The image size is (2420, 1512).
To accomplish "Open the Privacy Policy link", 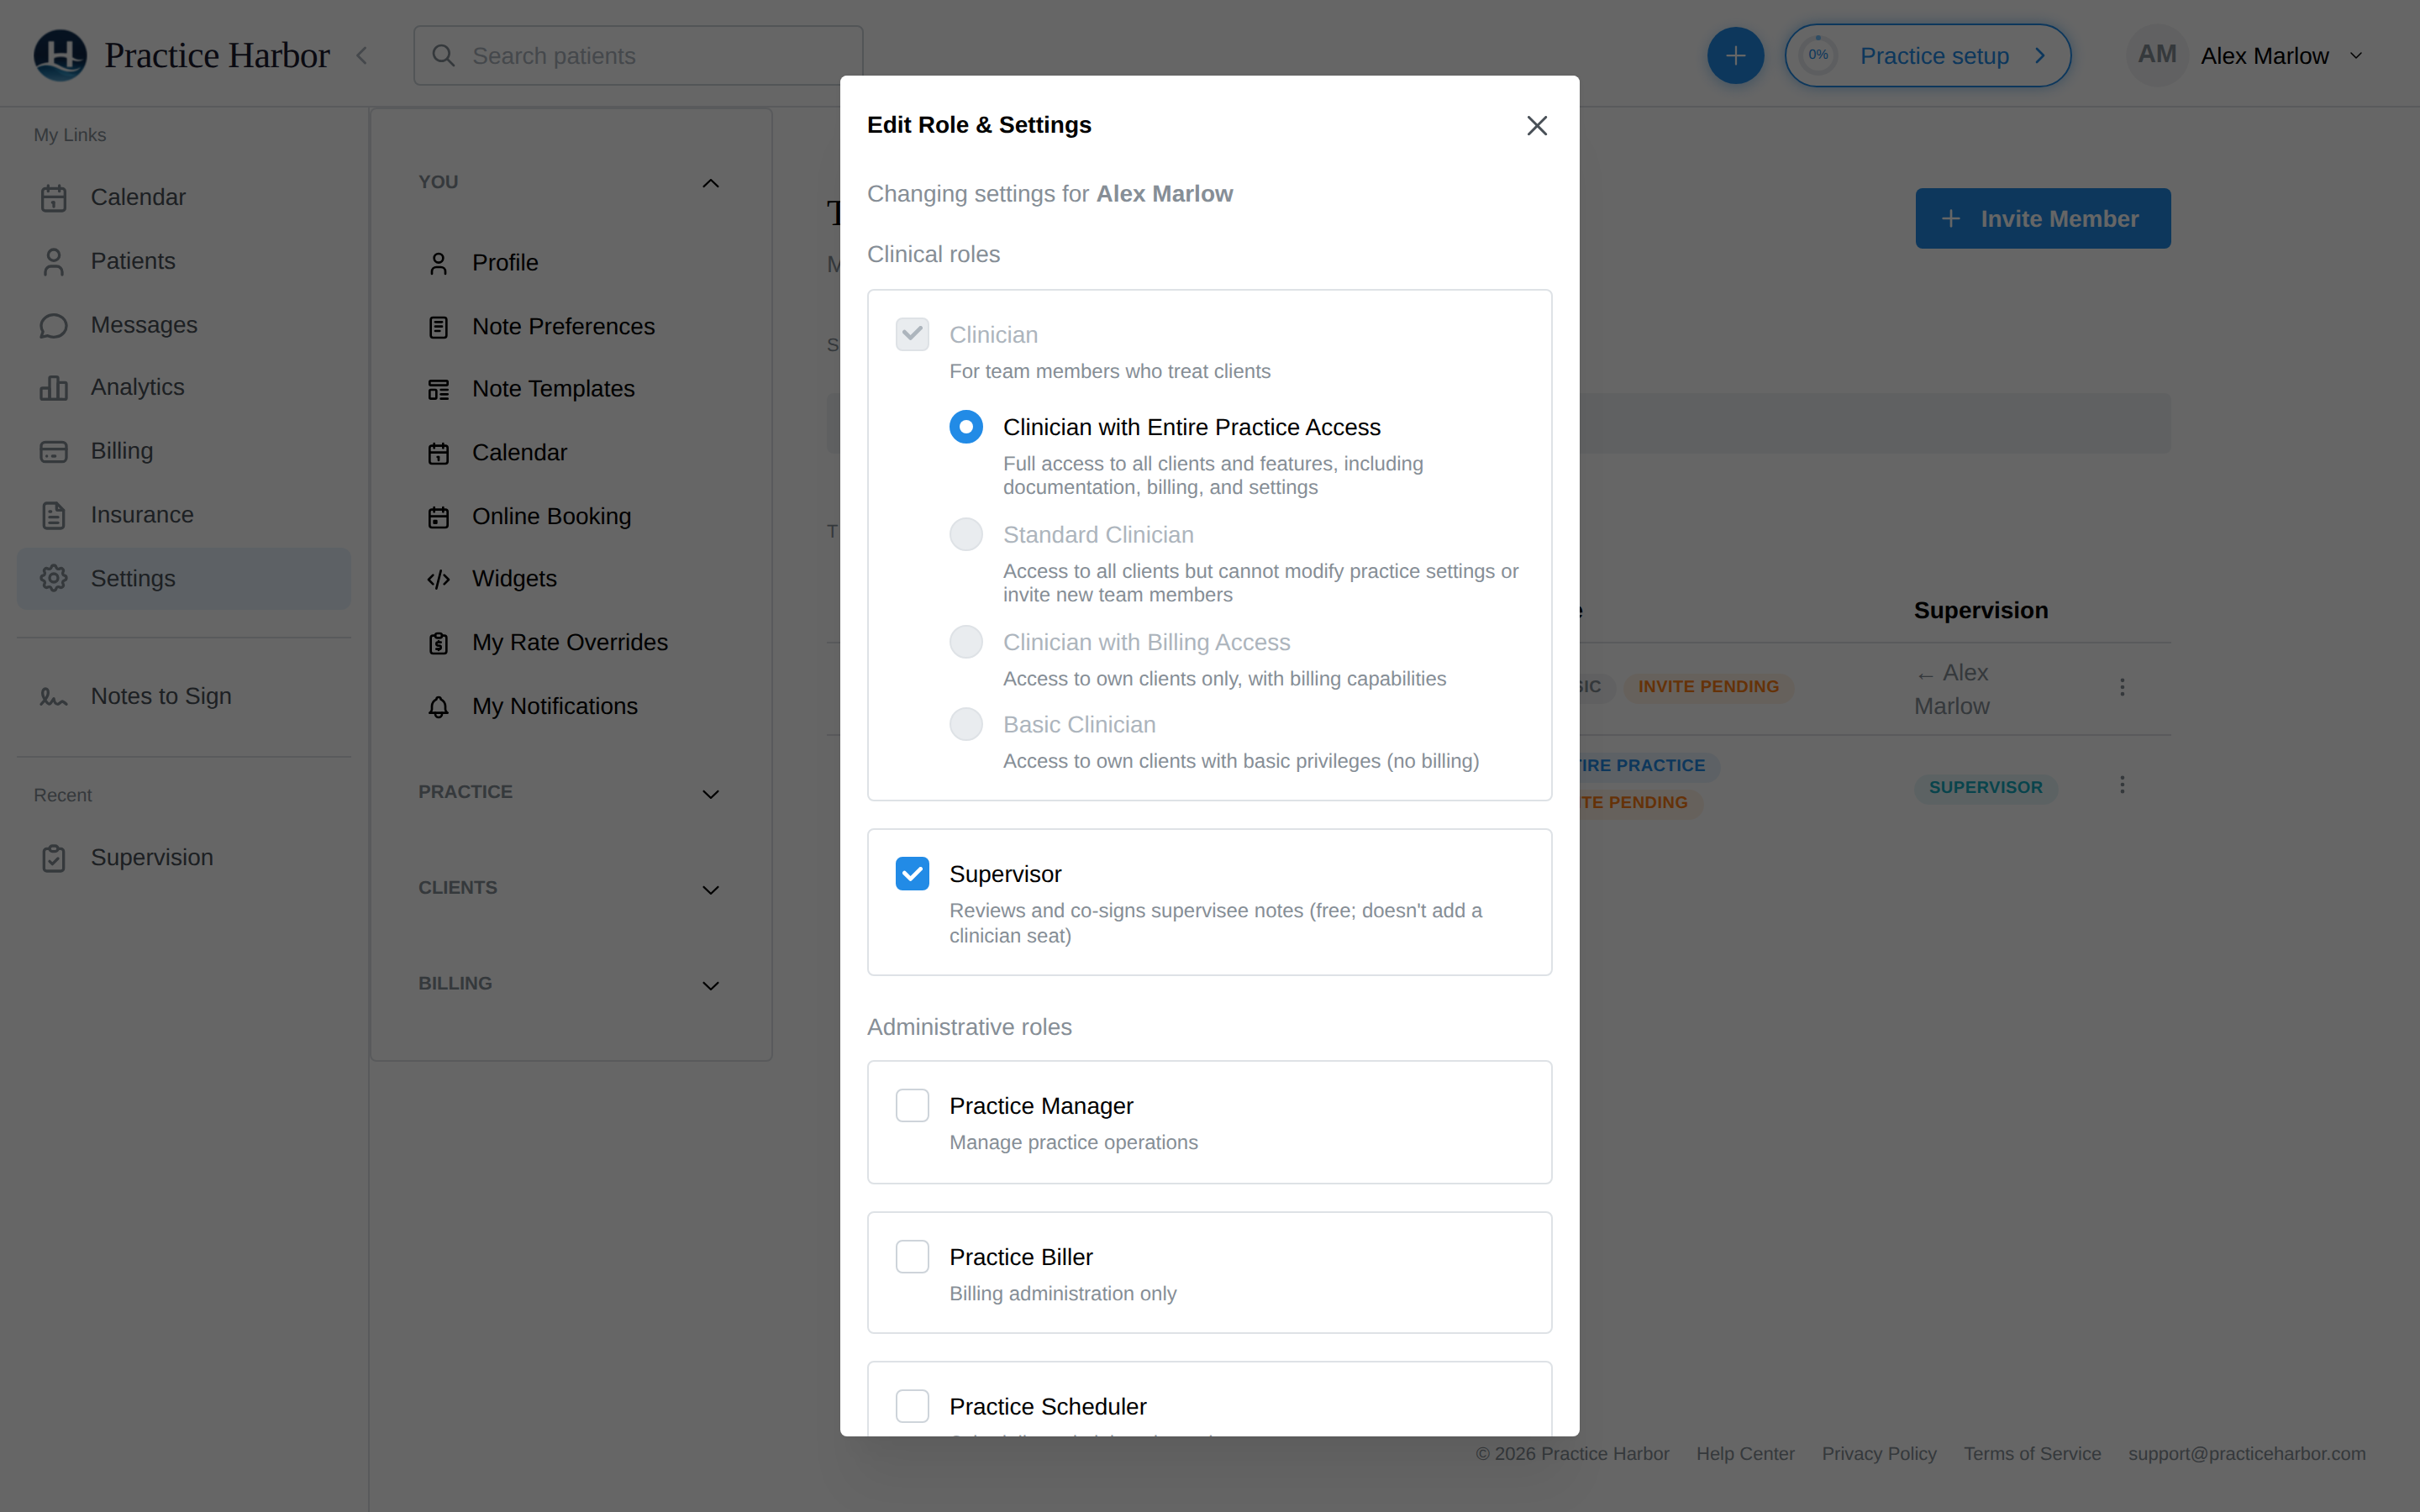I will 1879,1454.
